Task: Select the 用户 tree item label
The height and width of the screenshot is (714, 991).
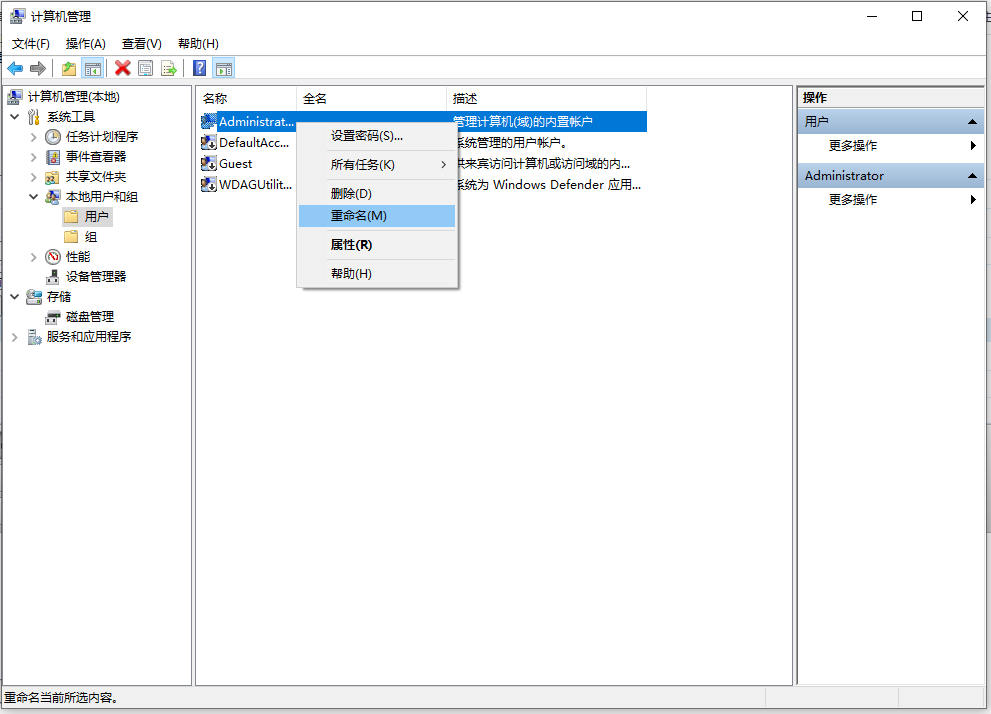Action: point(97,217)
